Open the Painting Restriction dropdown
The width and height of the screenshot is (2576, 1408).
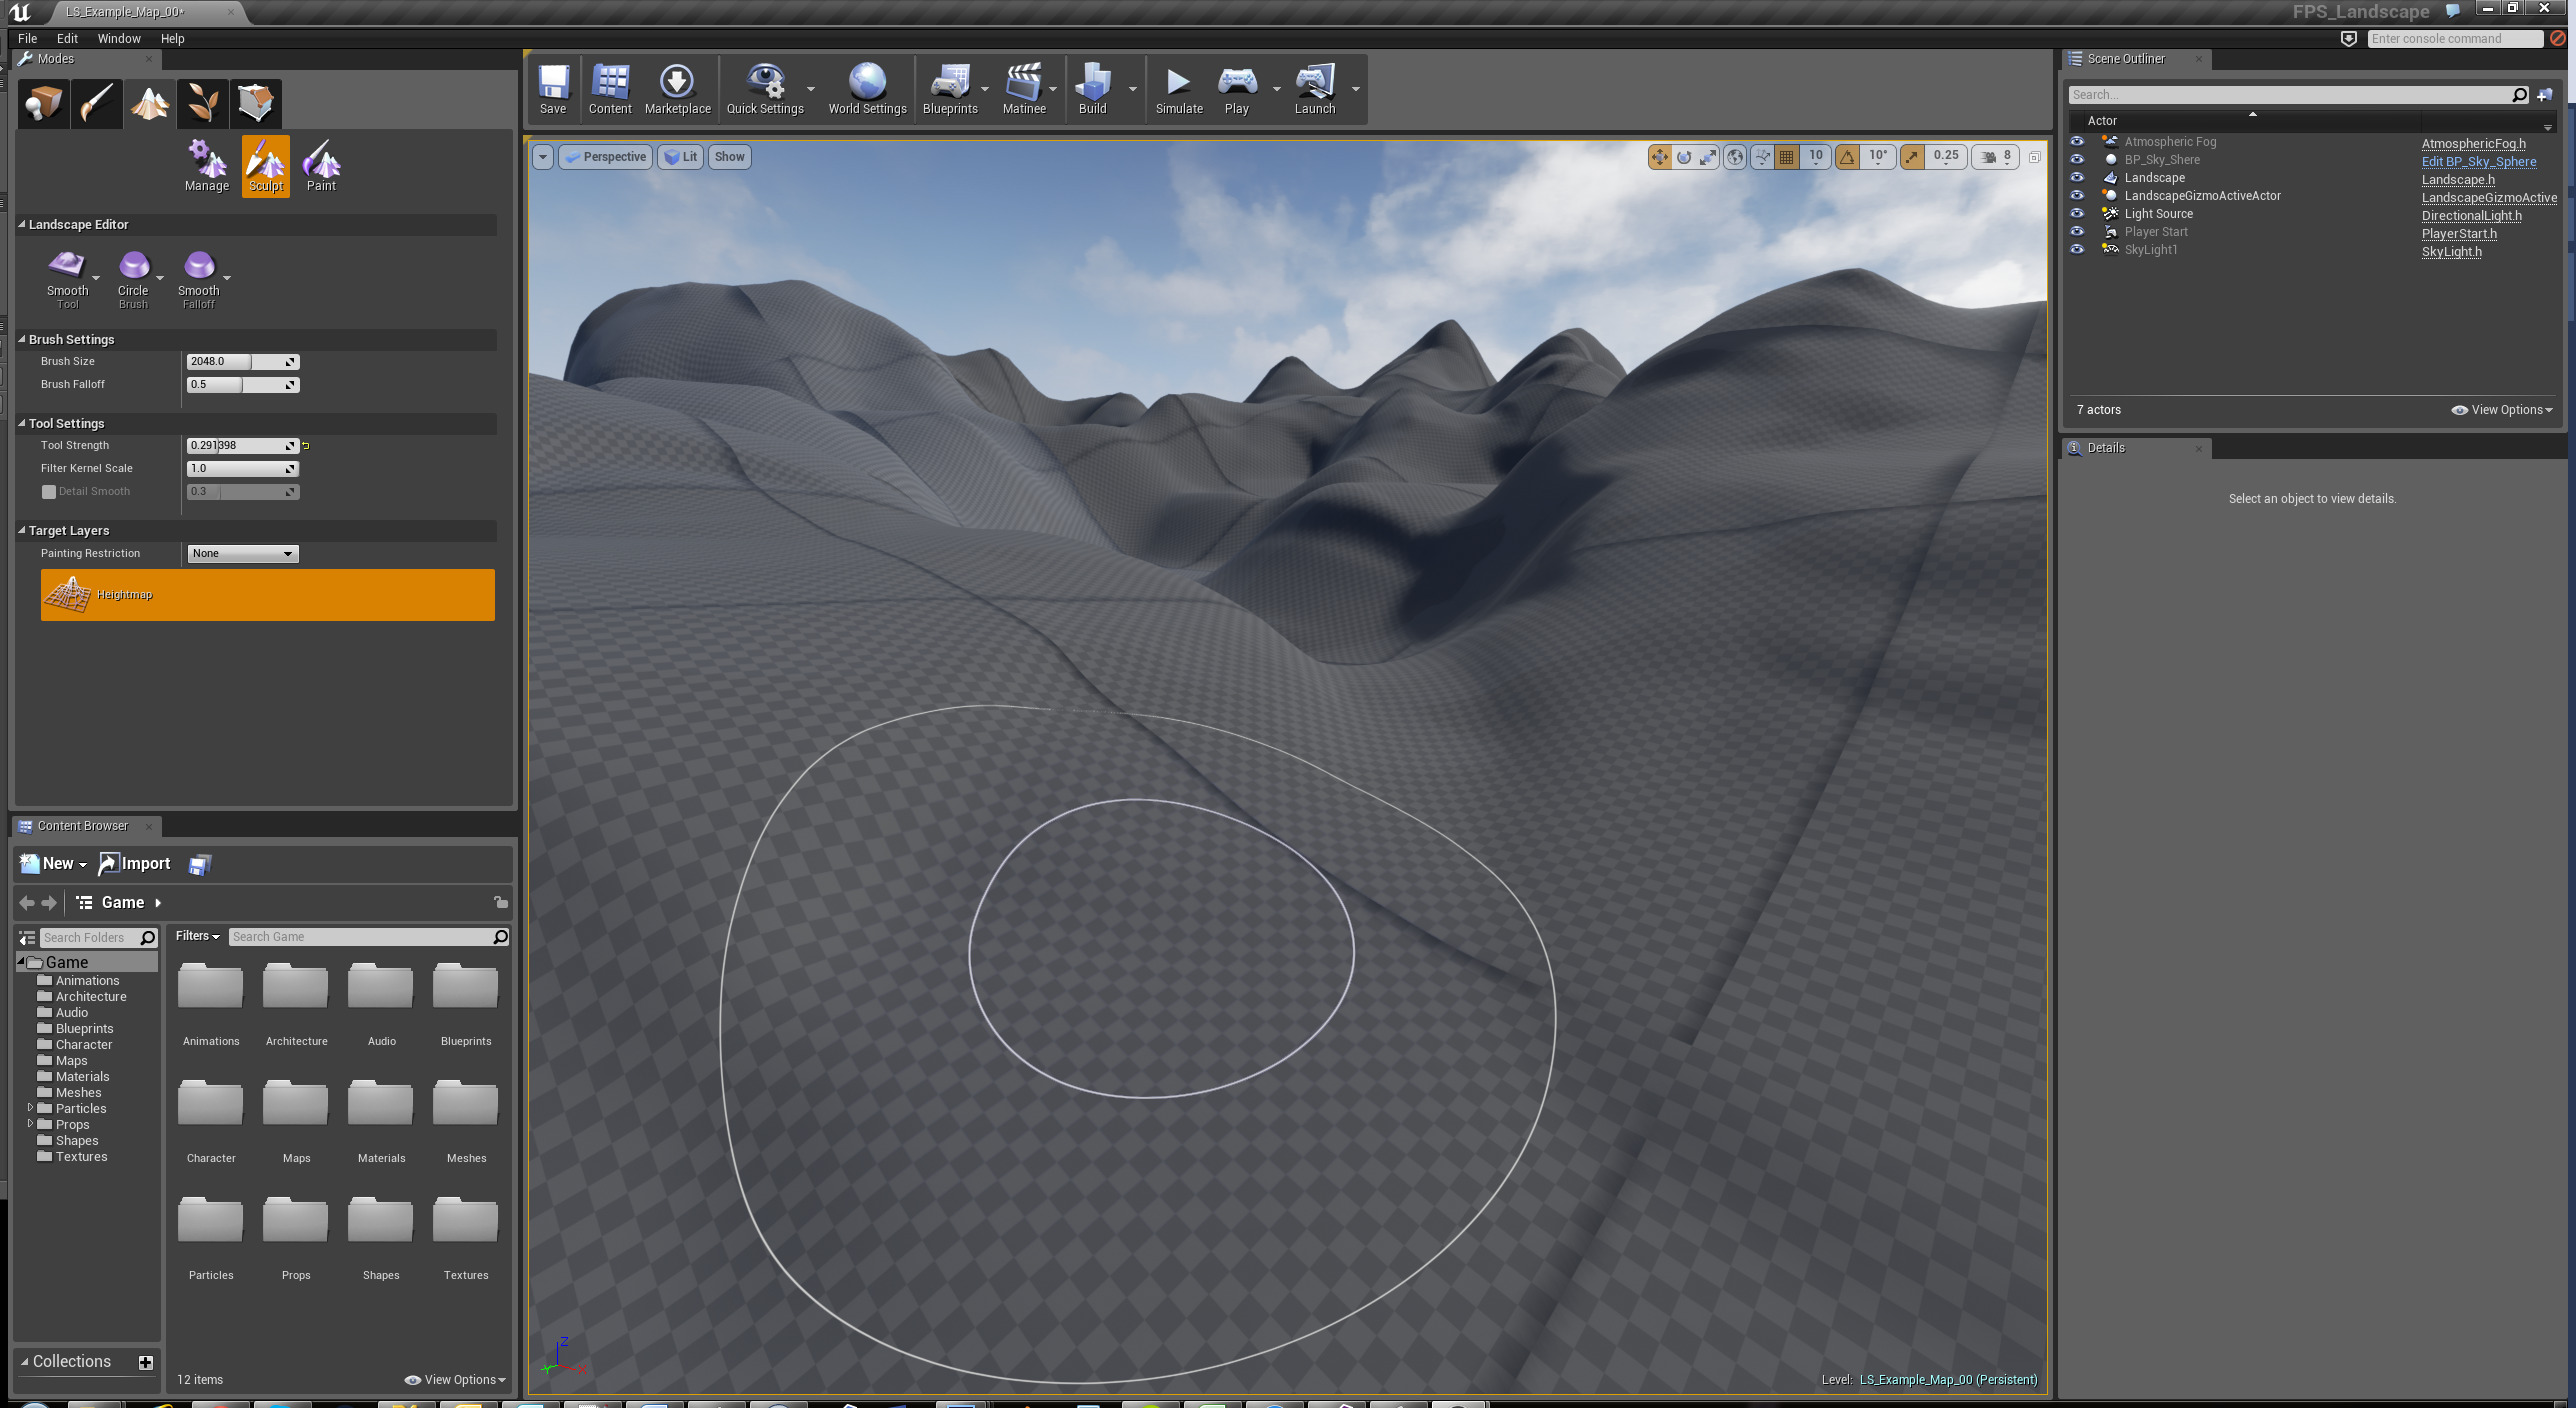pyautogui.click(x=242, y=553)
